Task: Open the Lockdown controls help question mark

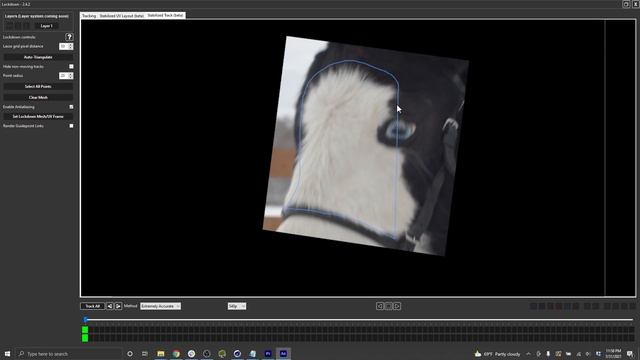Action: click(69, 37)
